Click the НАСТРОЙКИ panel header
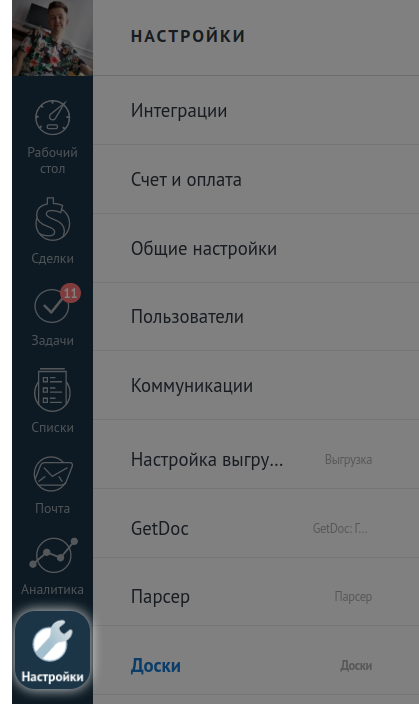The height and width of the screenshot is (704, 419). coord(188,36)
